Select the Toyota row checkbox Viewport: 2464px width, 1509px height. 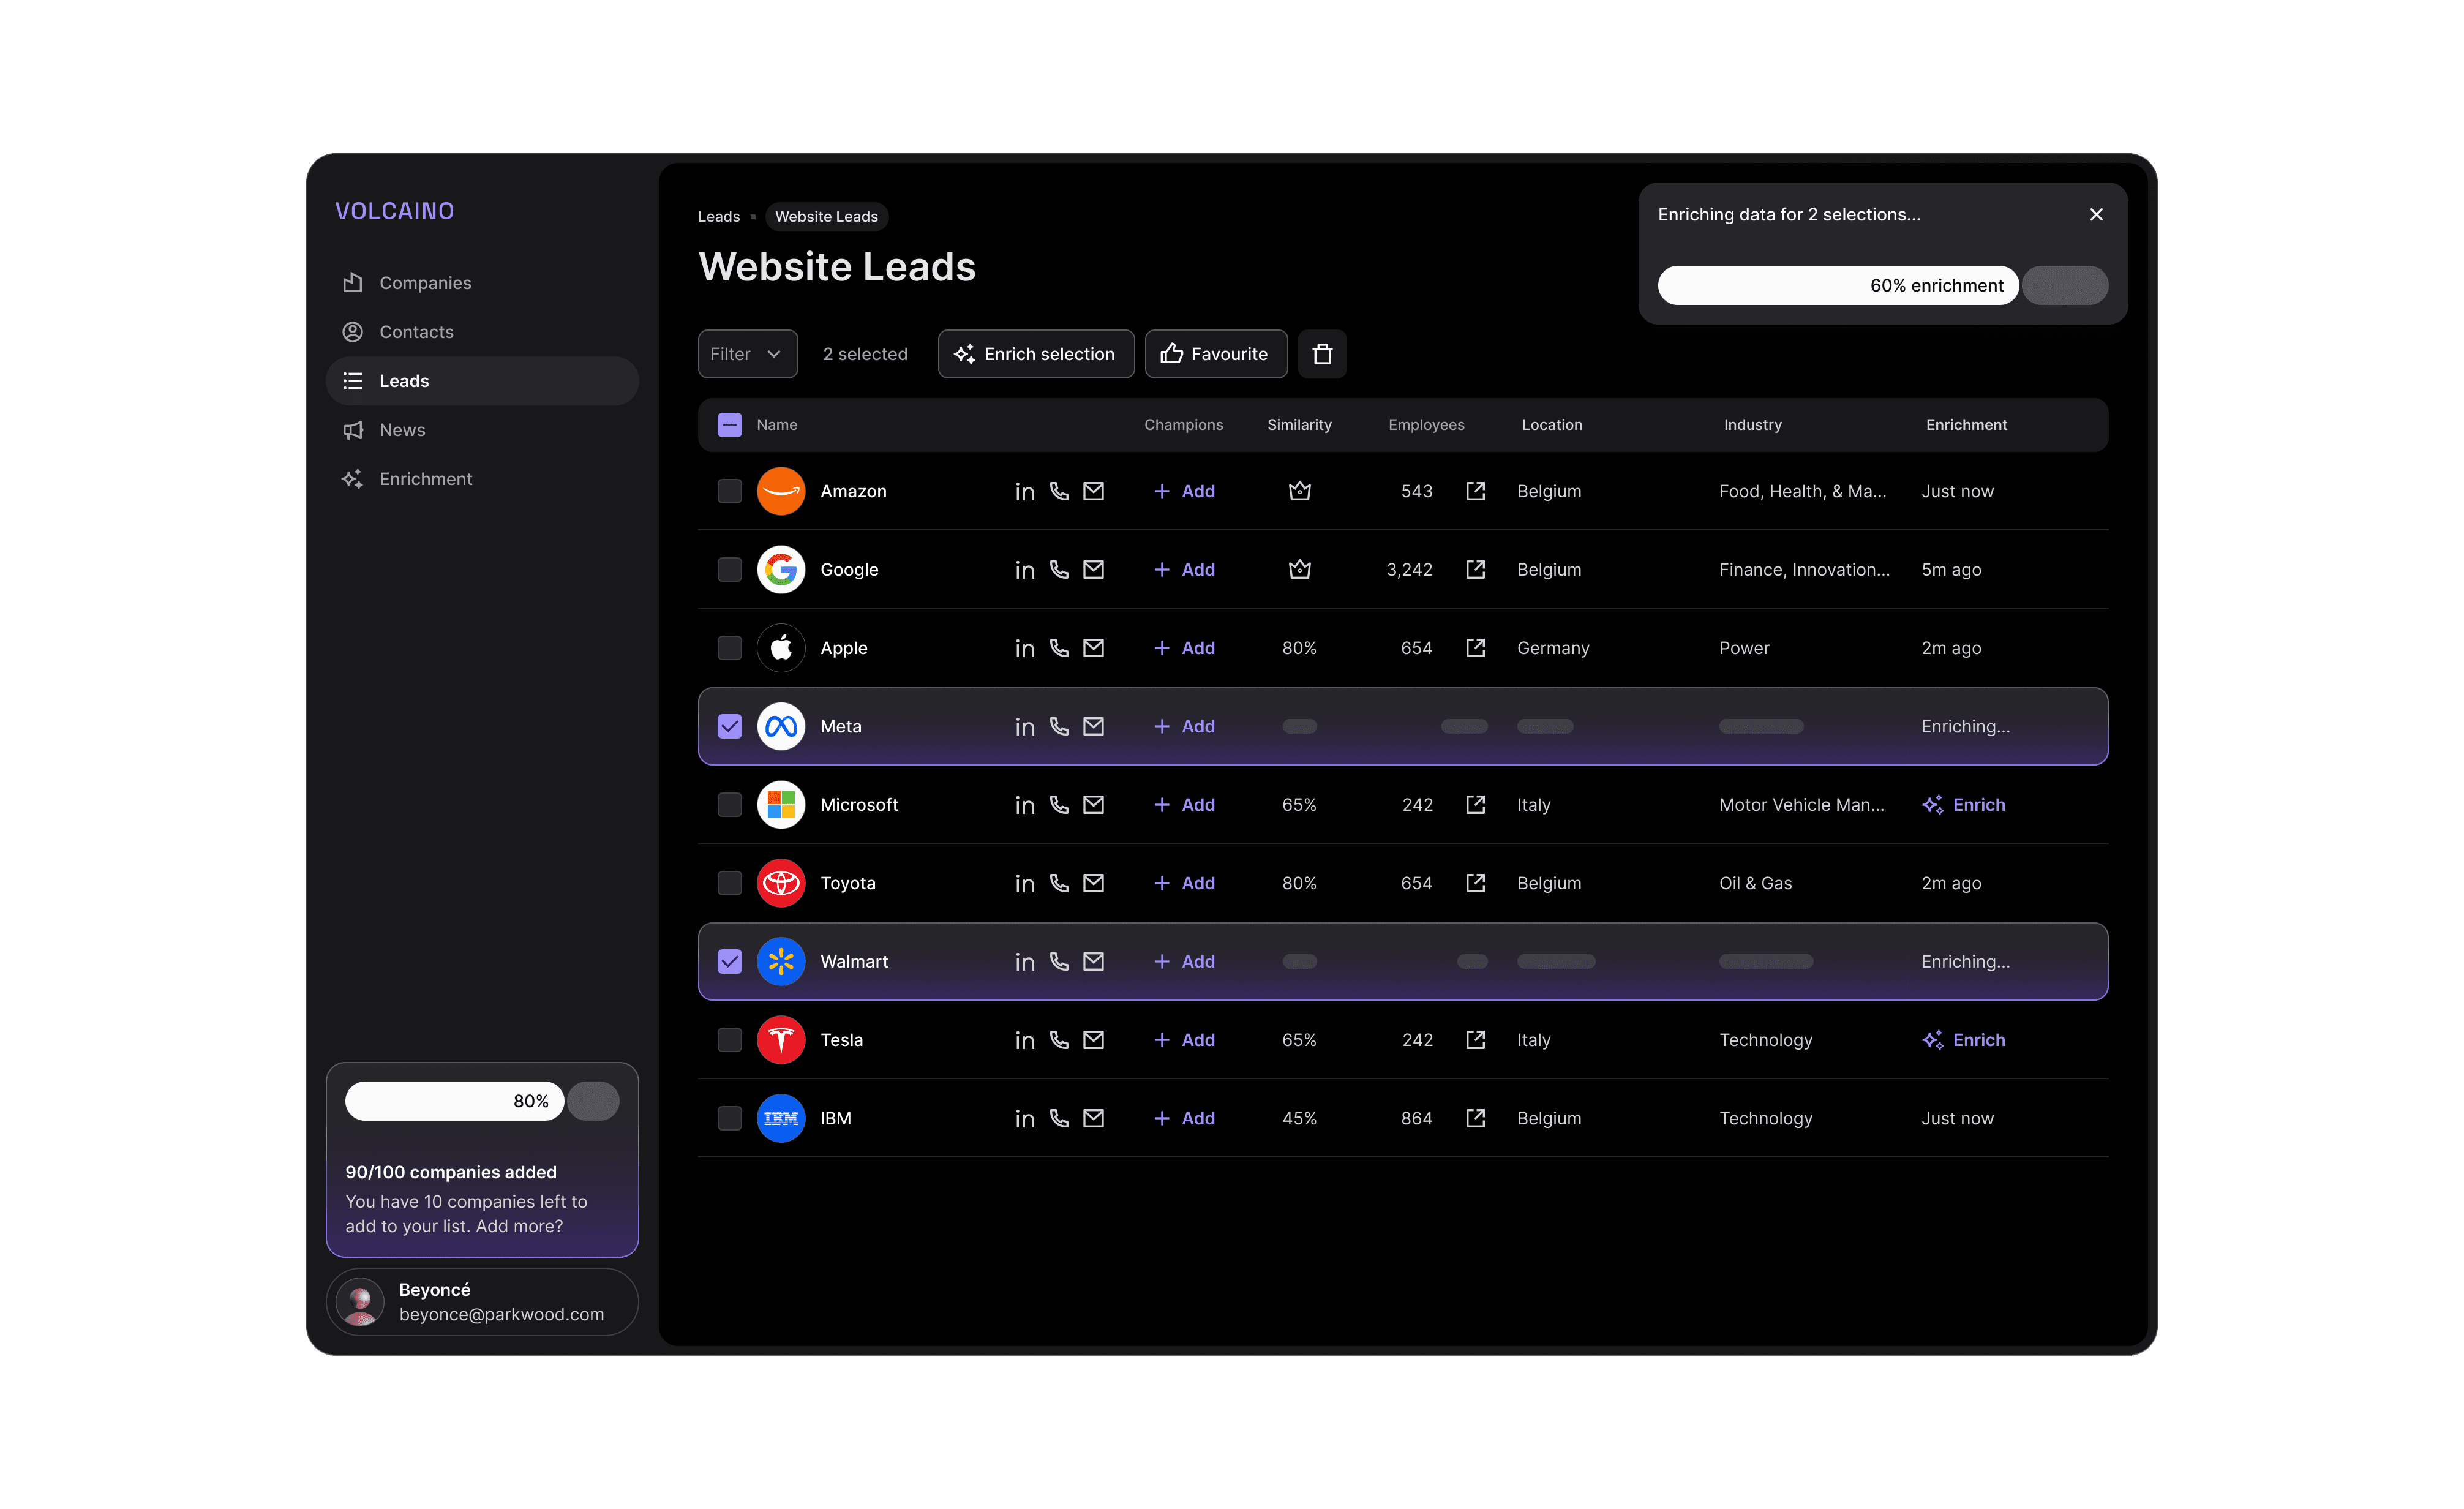[x=730, y=883]
